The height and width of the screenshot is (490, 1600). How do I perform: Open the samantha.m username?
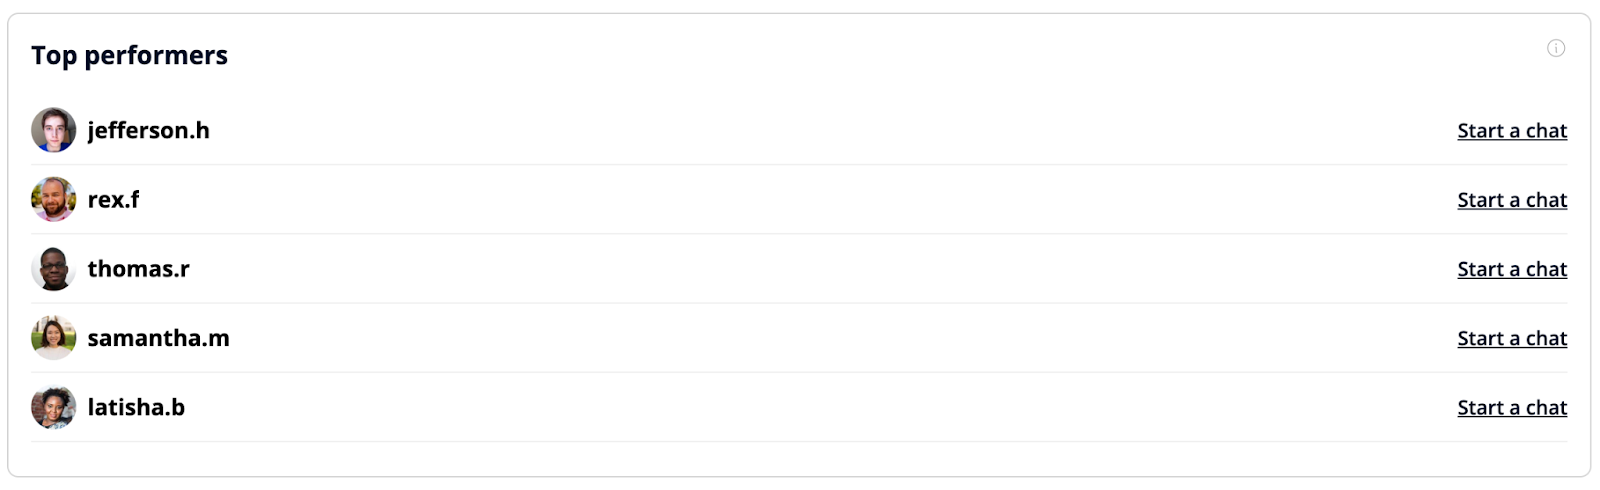click(158, 338)
